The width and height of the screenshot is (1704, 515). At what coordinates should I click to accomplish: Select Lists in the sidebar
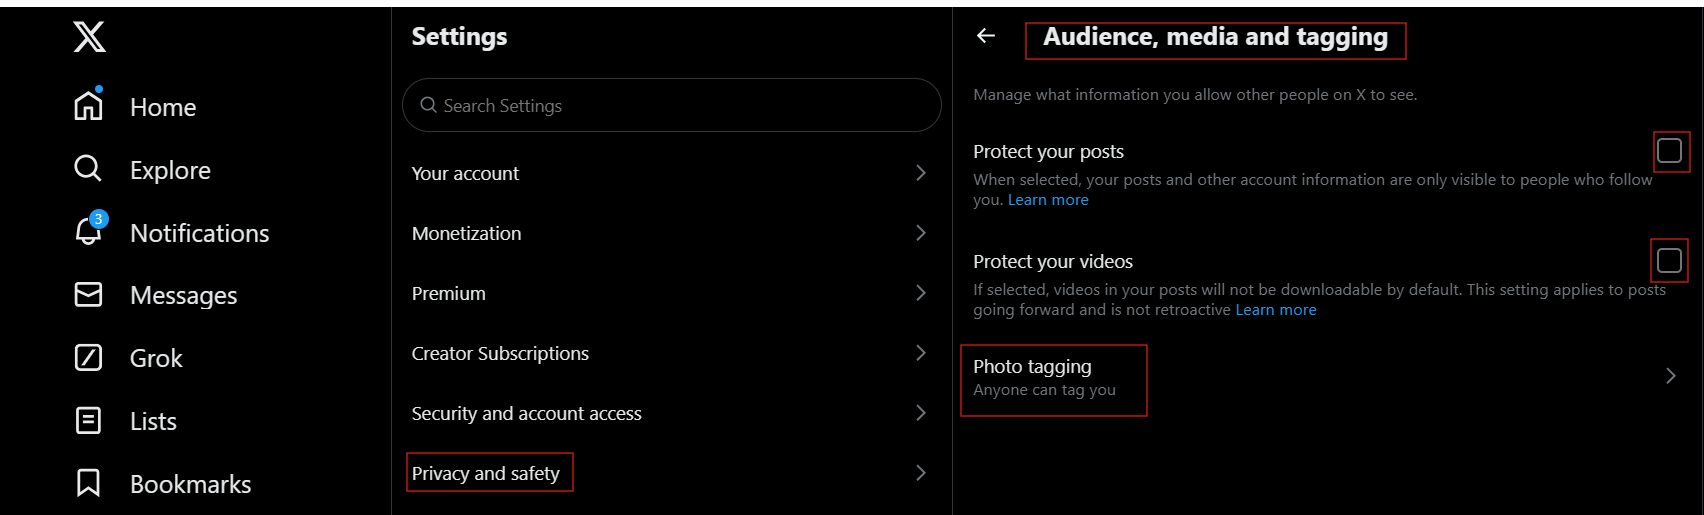(153, 421)
